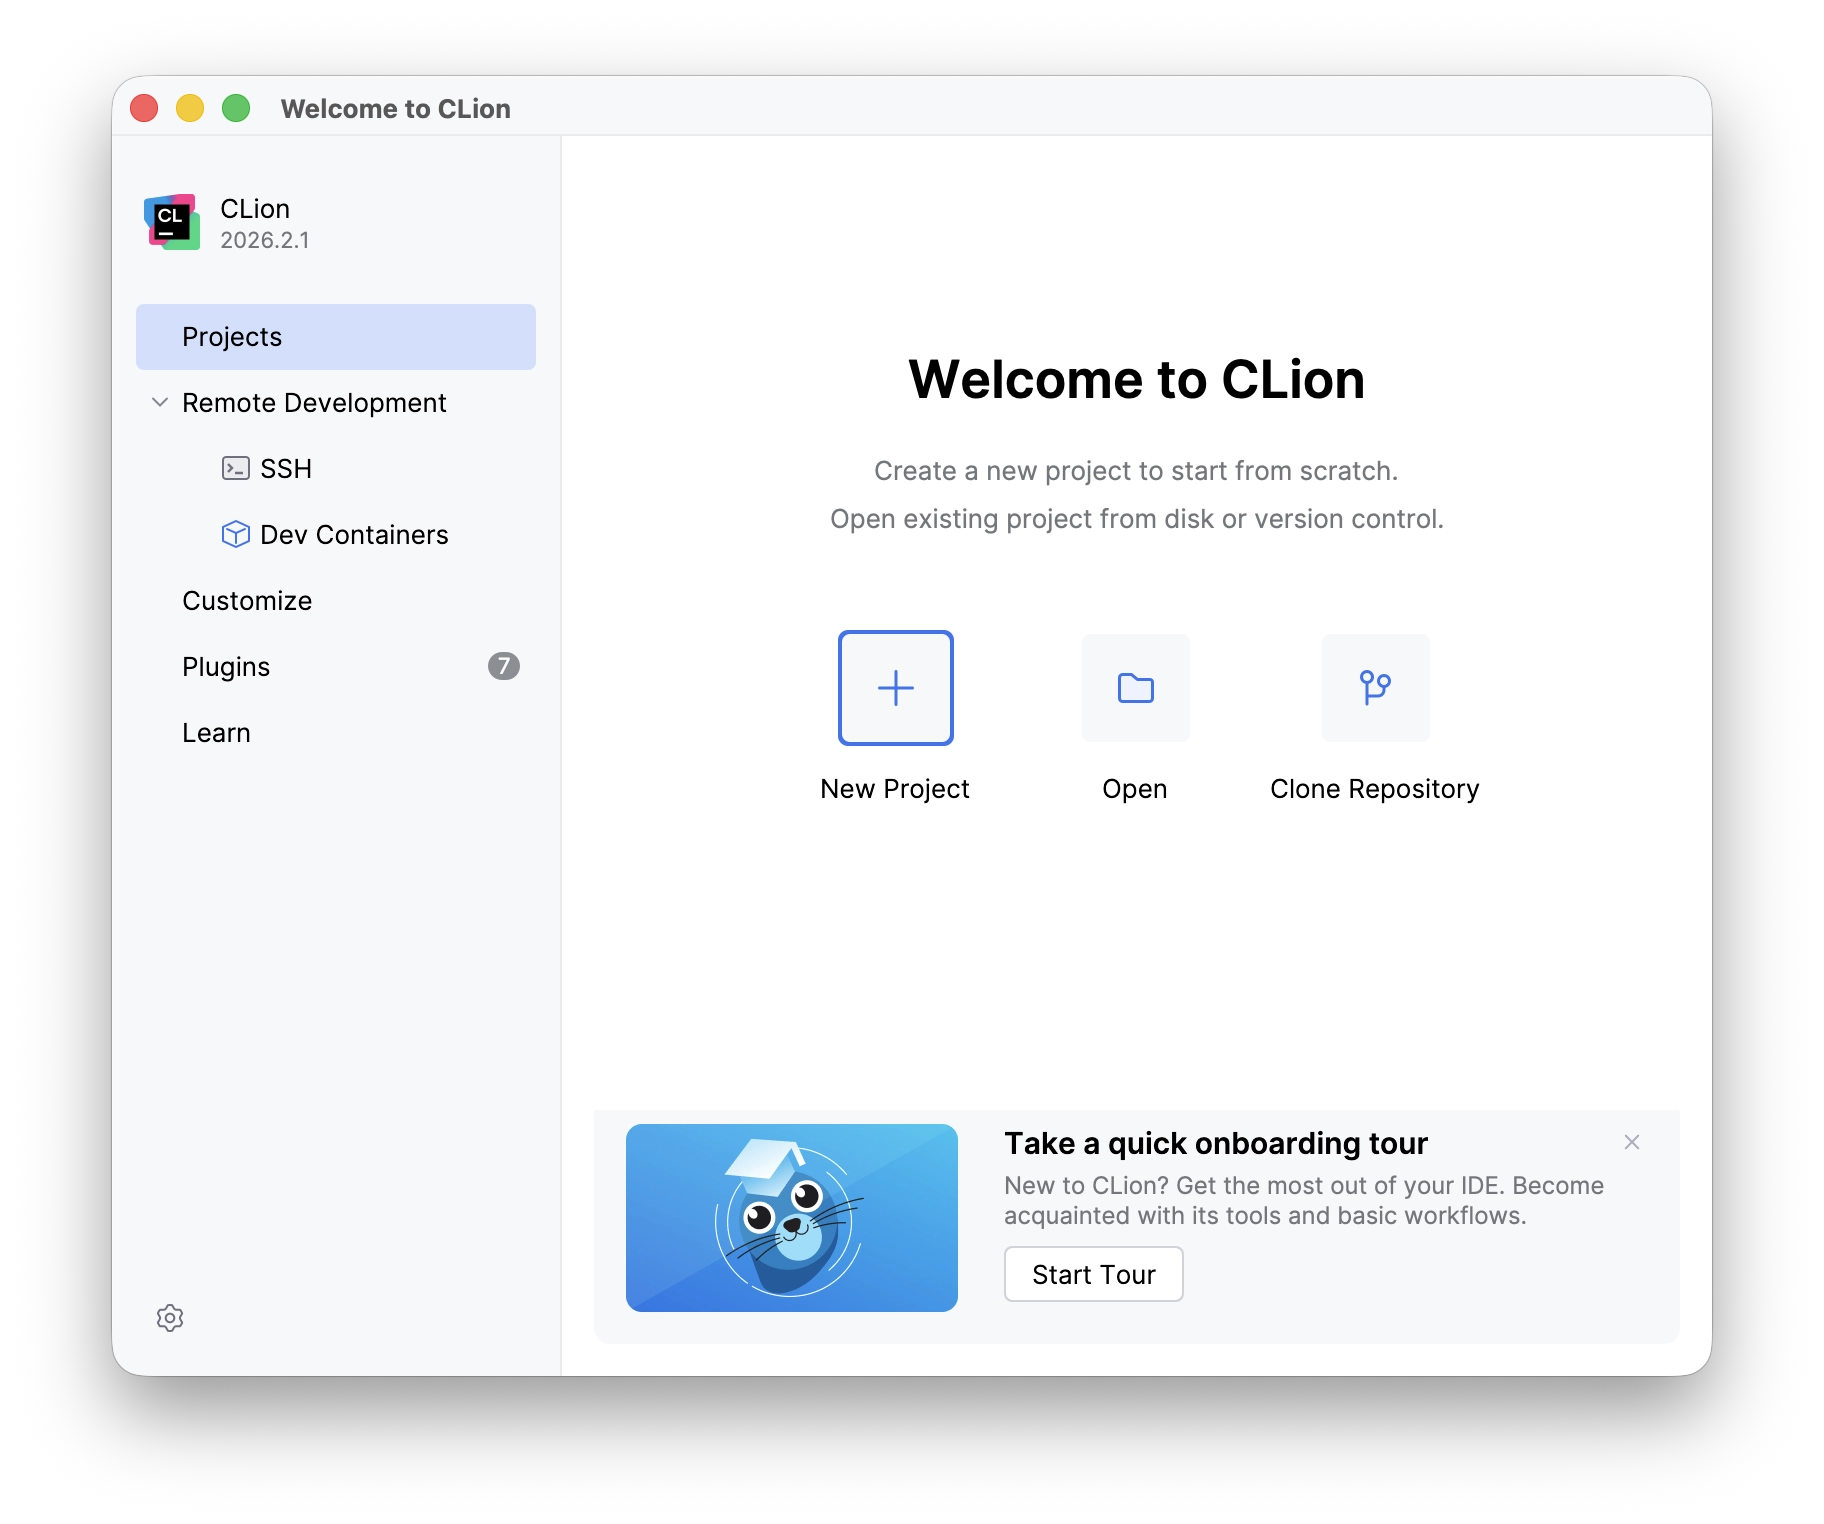Image resolution: width=1824 pixels, height=1524 pixels.
Task: Click the Open label
Action: point(1135,789)
